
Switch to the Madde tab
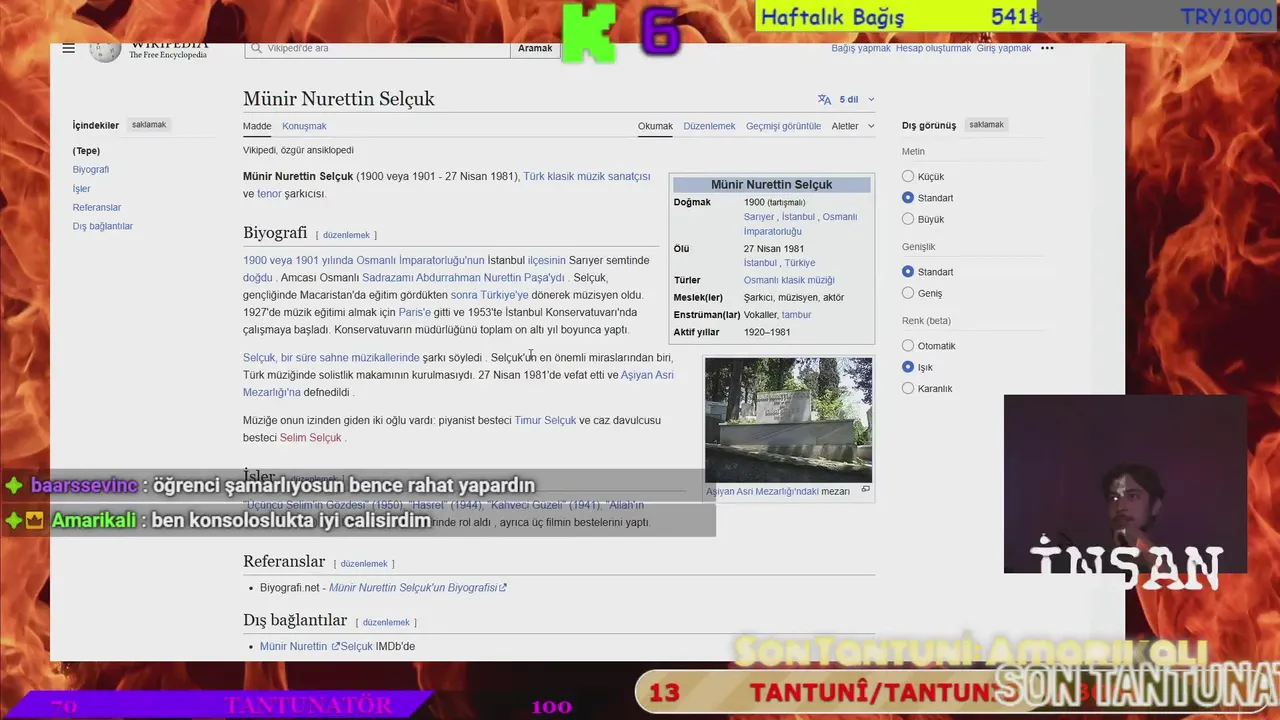click(257, 126)
